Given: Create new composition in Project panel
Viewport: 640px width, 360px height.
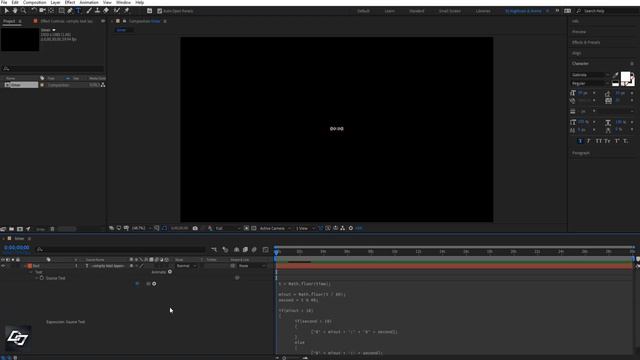Looking at the screenshot, I should (x=20, y=229).
